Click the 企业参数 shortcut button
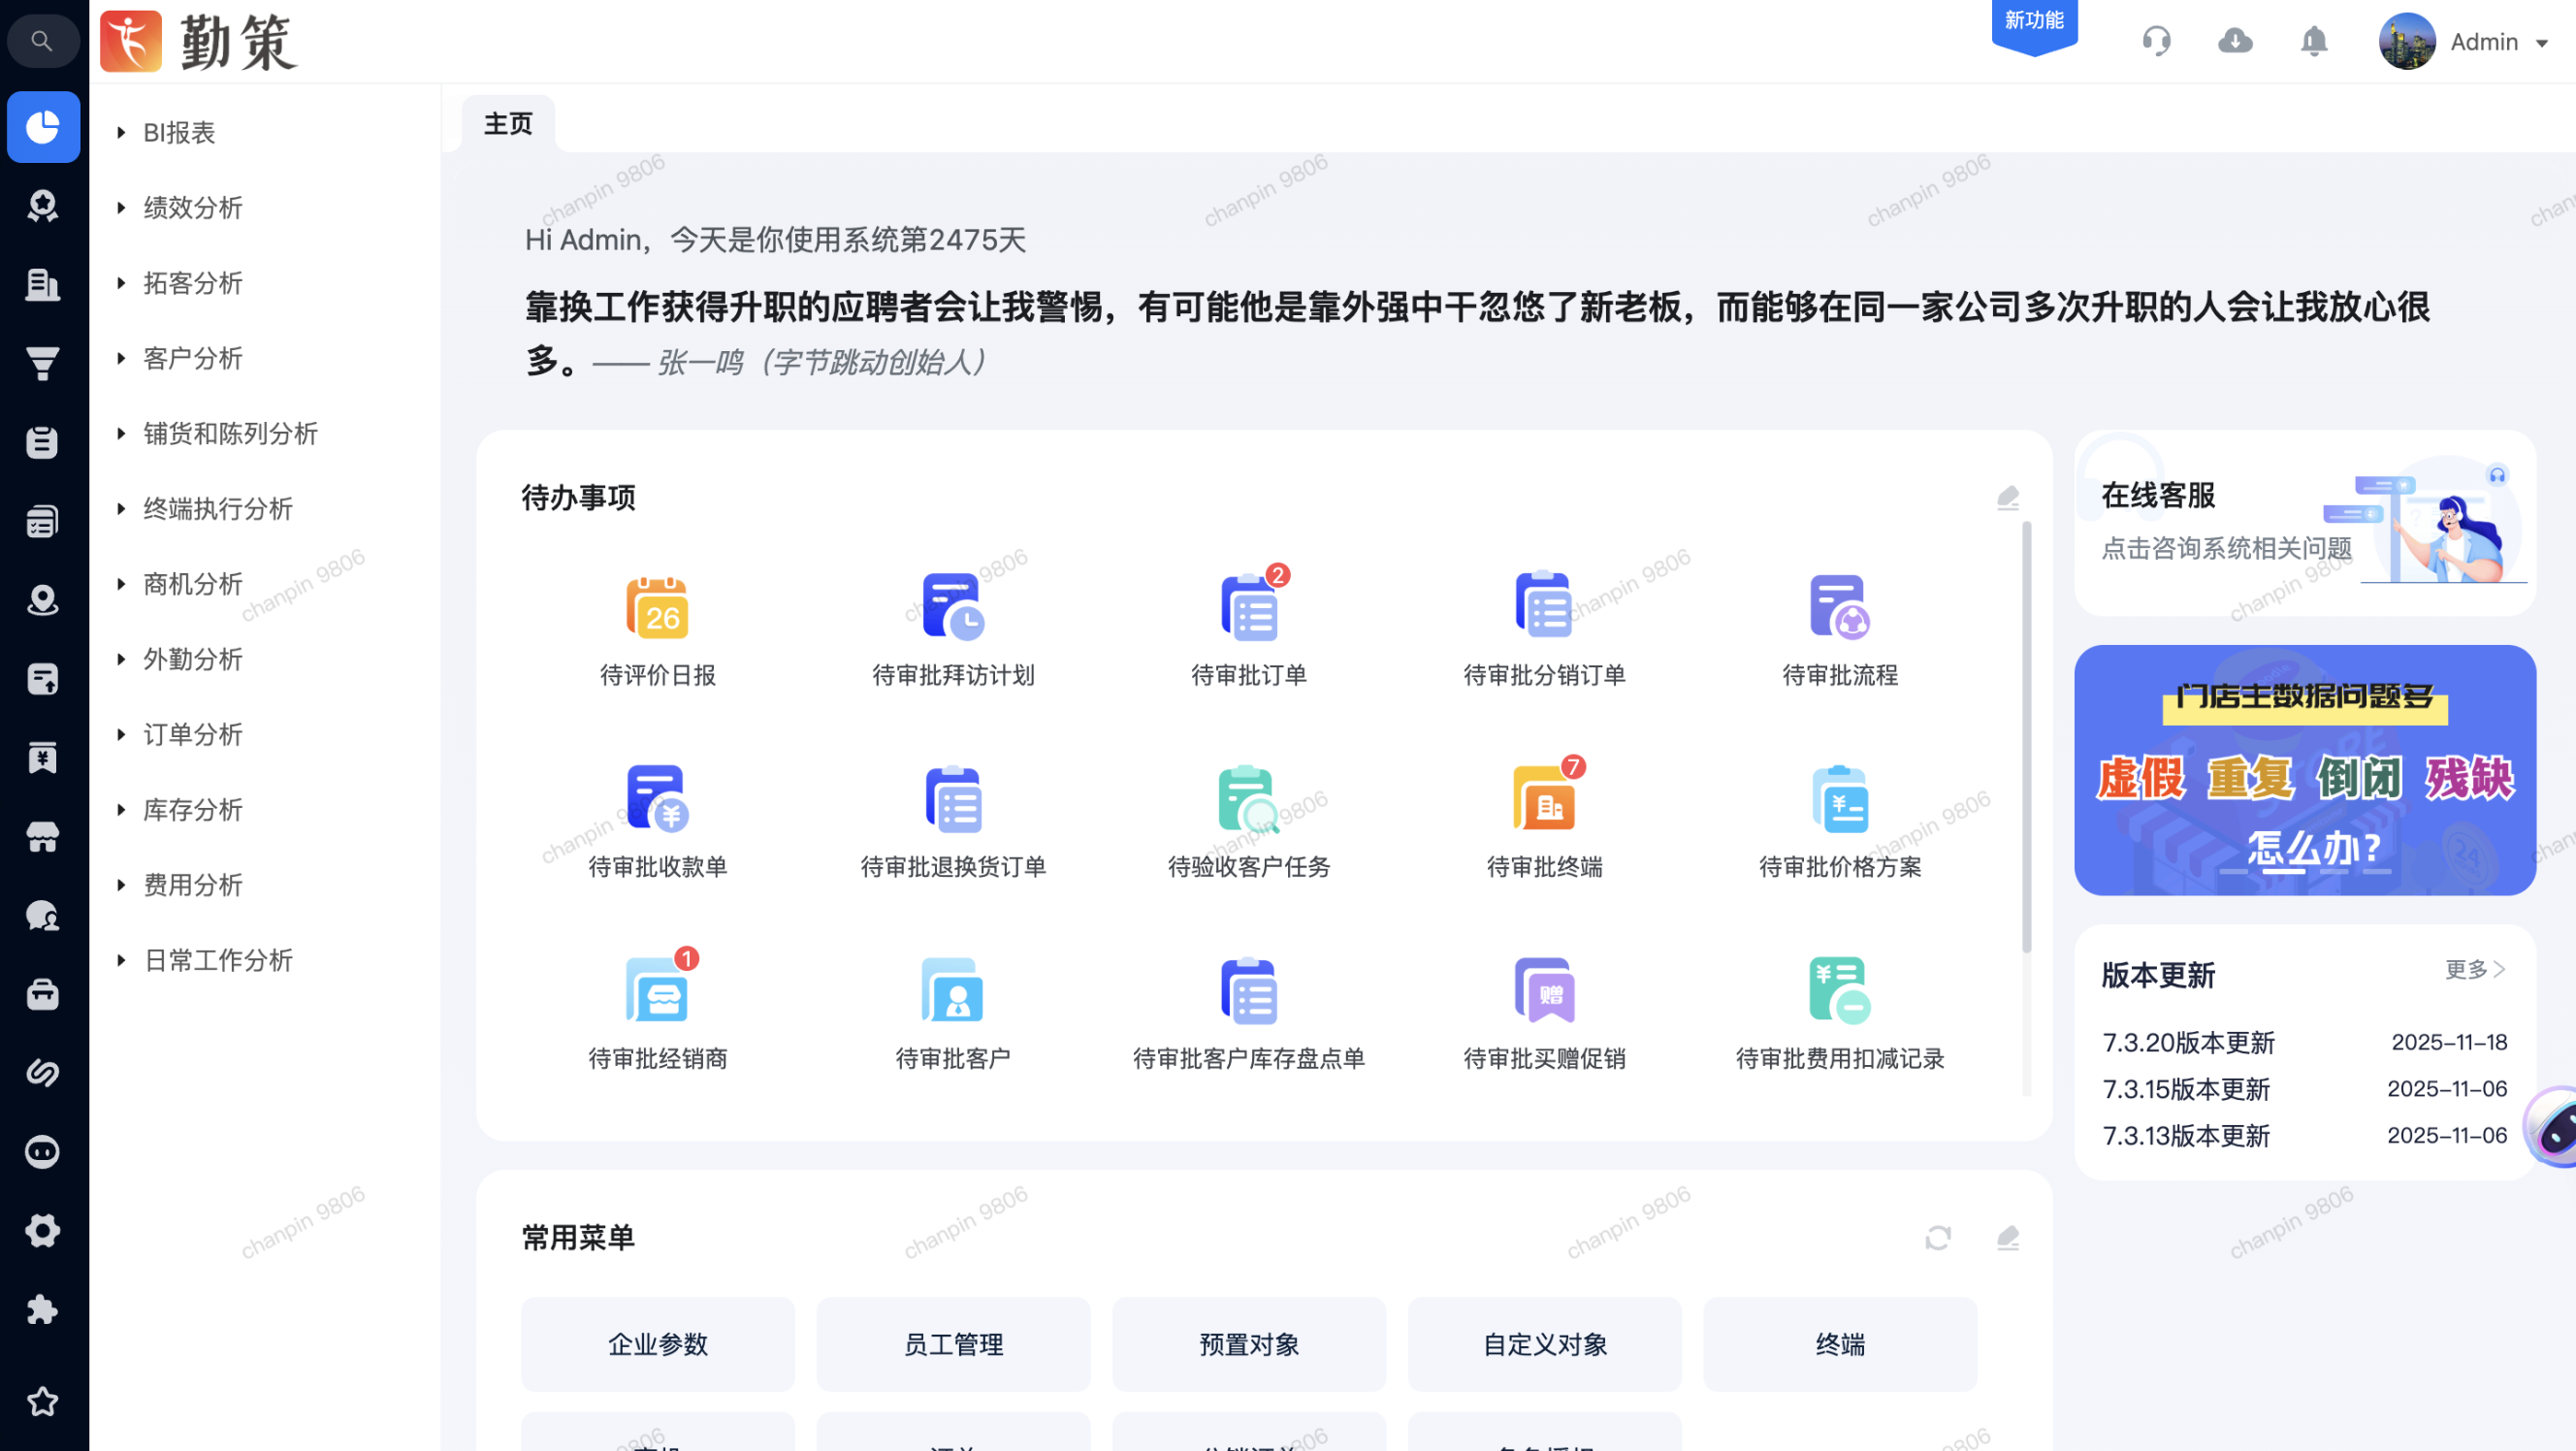The image size is (2576, 1451). pyautogui.click(x=657, y=1344)
